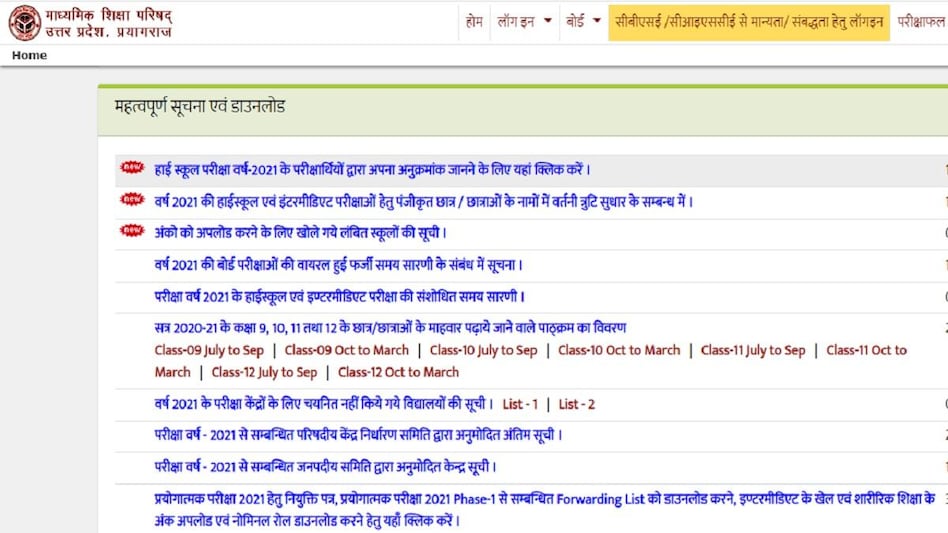This screenshot has height=533, width=948.
Task: Click the महत्वपूर्ण सूचना एवं डाउनलोड heading
Action: pyautogui.click(x=200, y=107)
